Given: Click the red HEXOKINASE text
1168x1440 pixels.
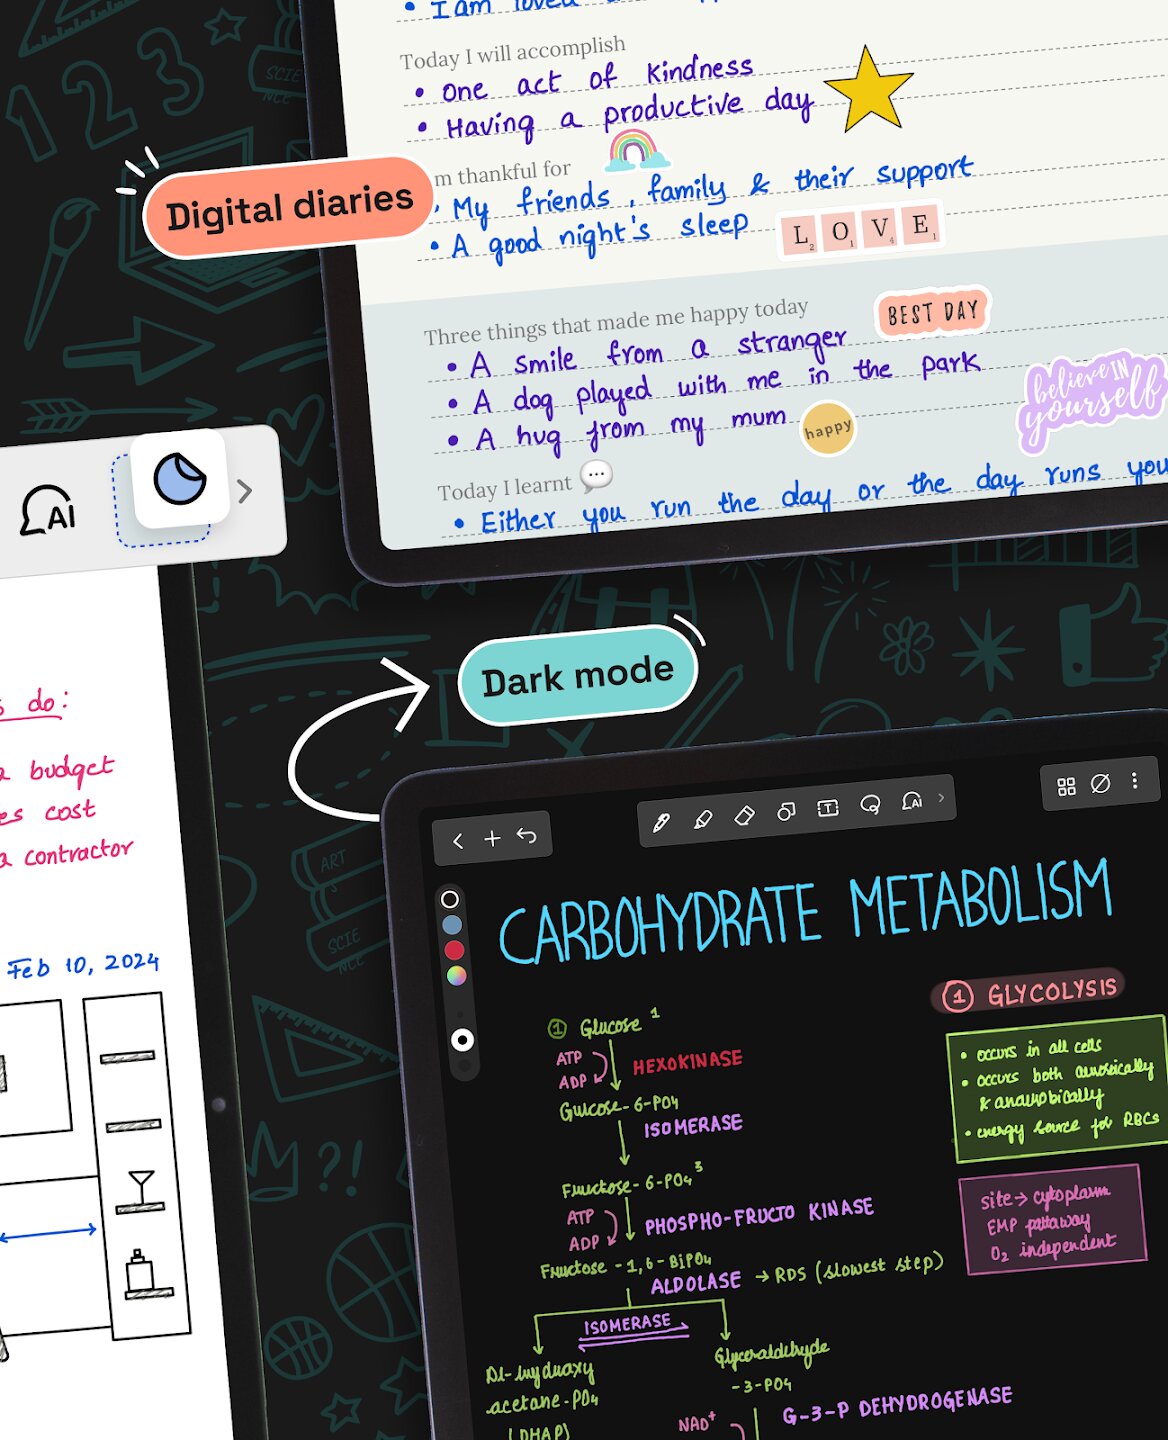Looking at the screenshot, I should 688,1062.
